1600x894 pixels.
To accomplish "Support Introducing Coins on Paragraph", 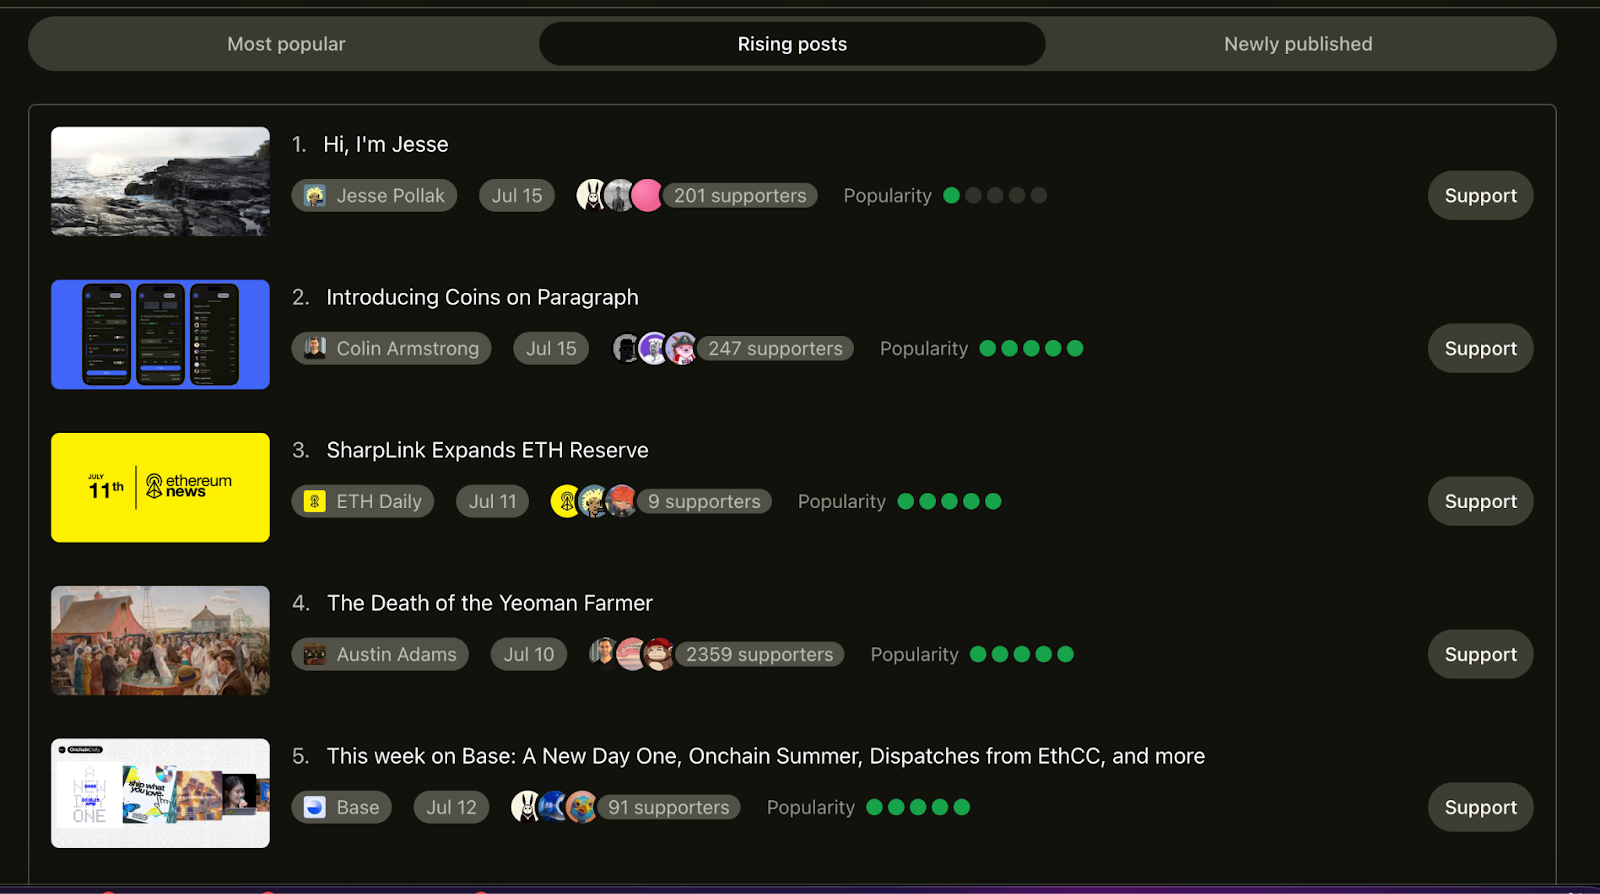I will coord(1480,348).
